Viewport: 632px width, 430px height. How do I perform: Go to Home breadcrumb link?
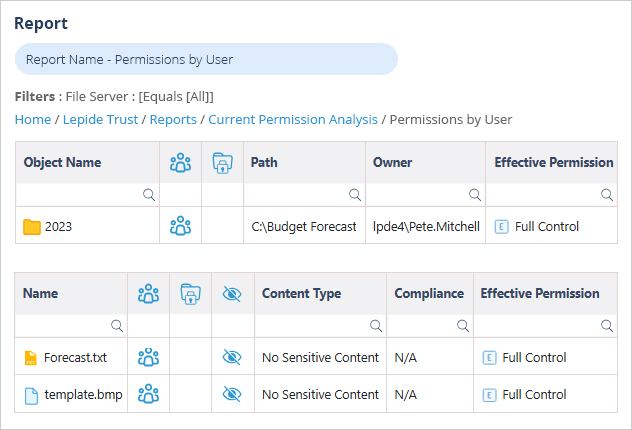coord(33,120)
